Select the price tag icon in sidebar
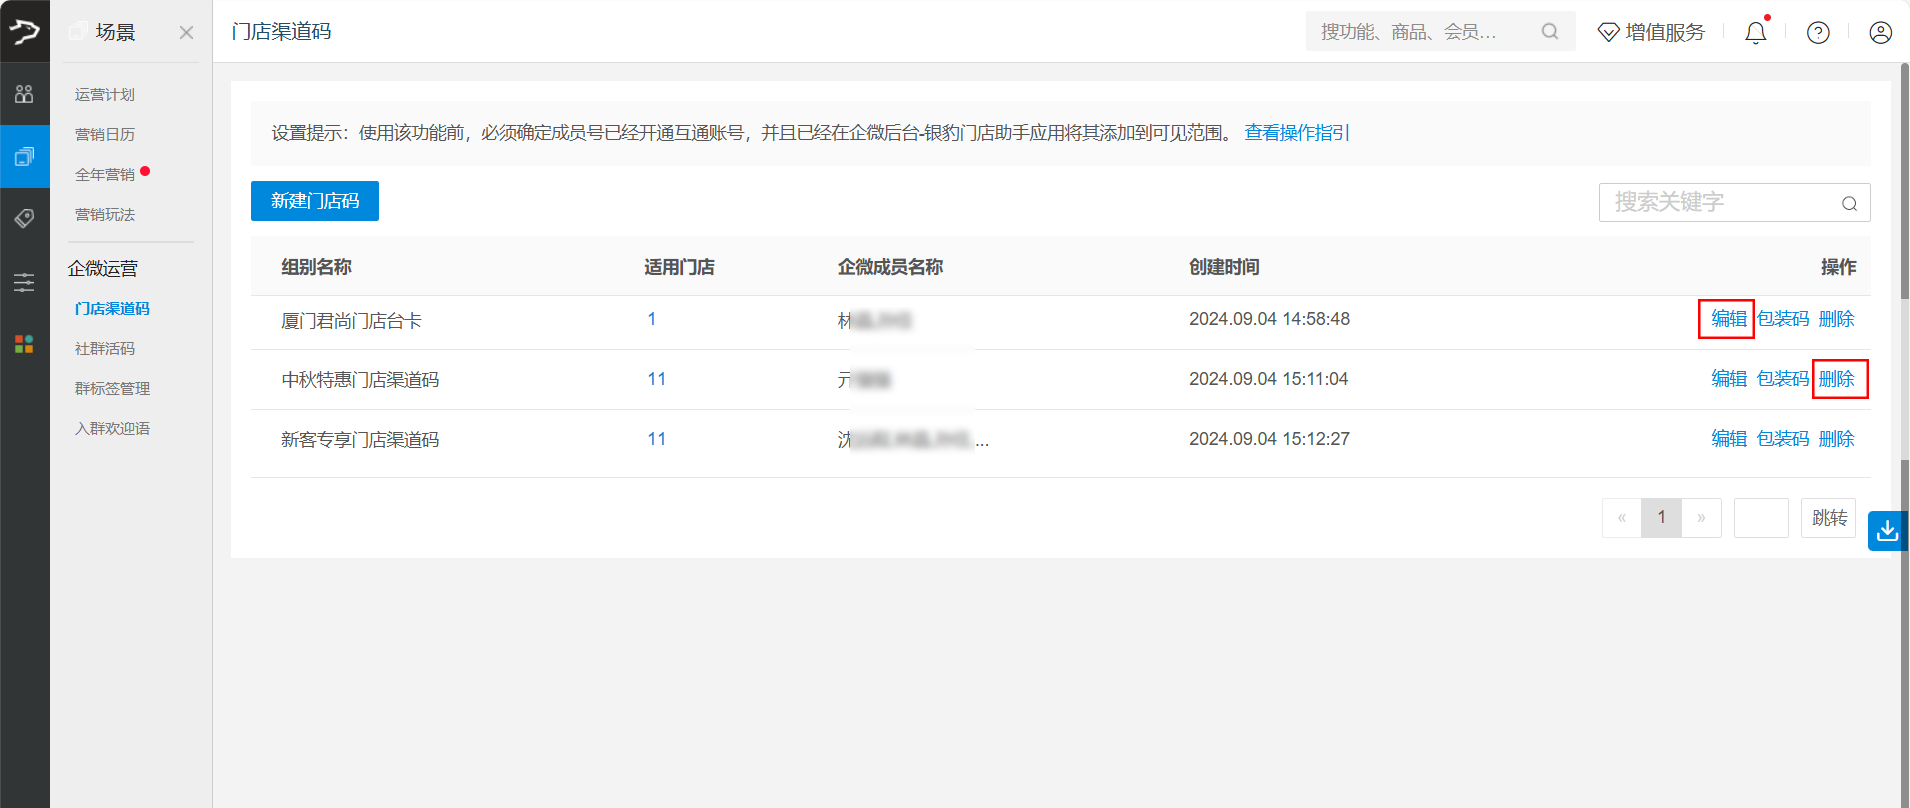 click(x=24, y=218)
